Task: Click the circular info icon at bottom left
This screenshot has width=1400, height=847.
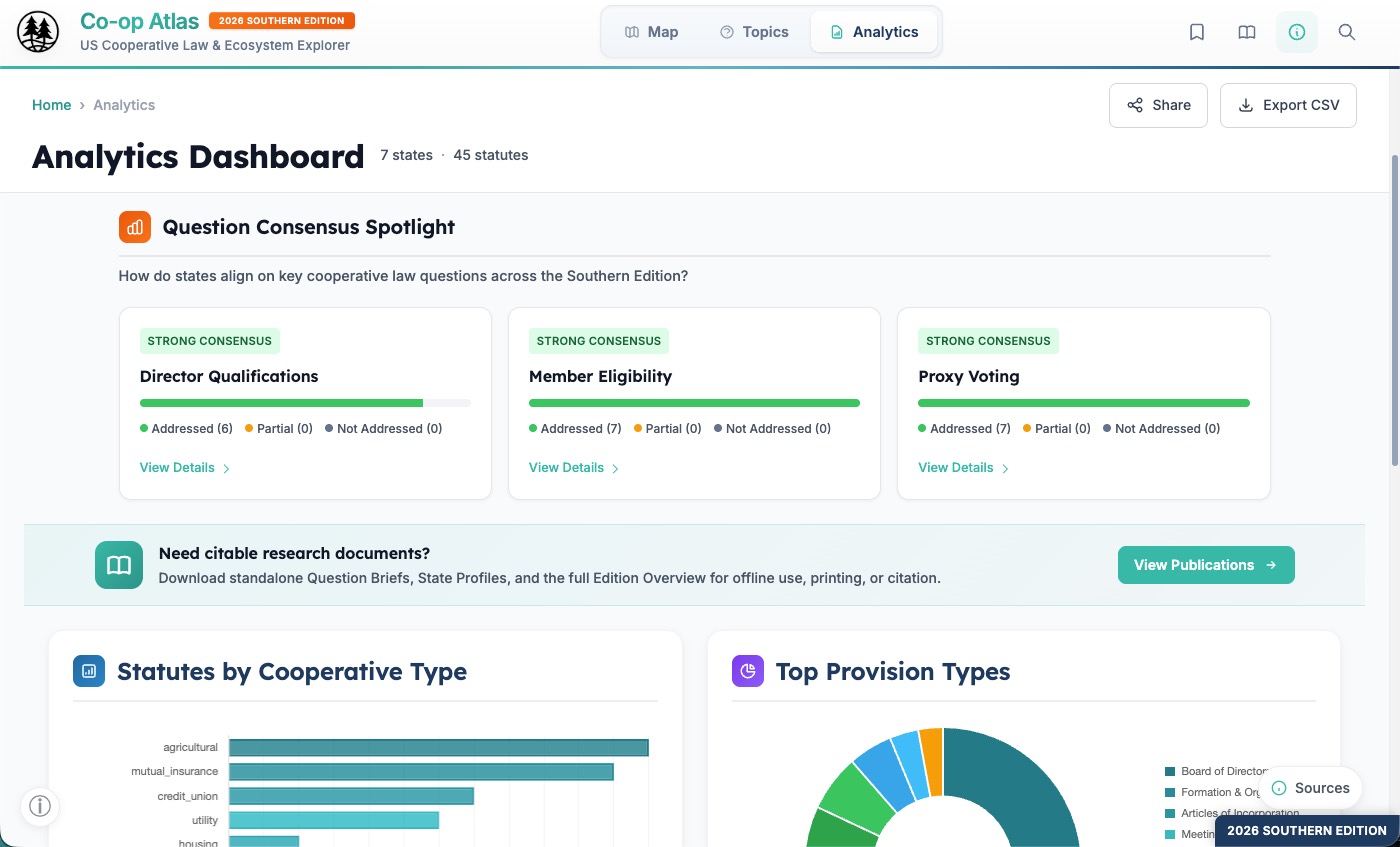Action: tap(40, 806)
